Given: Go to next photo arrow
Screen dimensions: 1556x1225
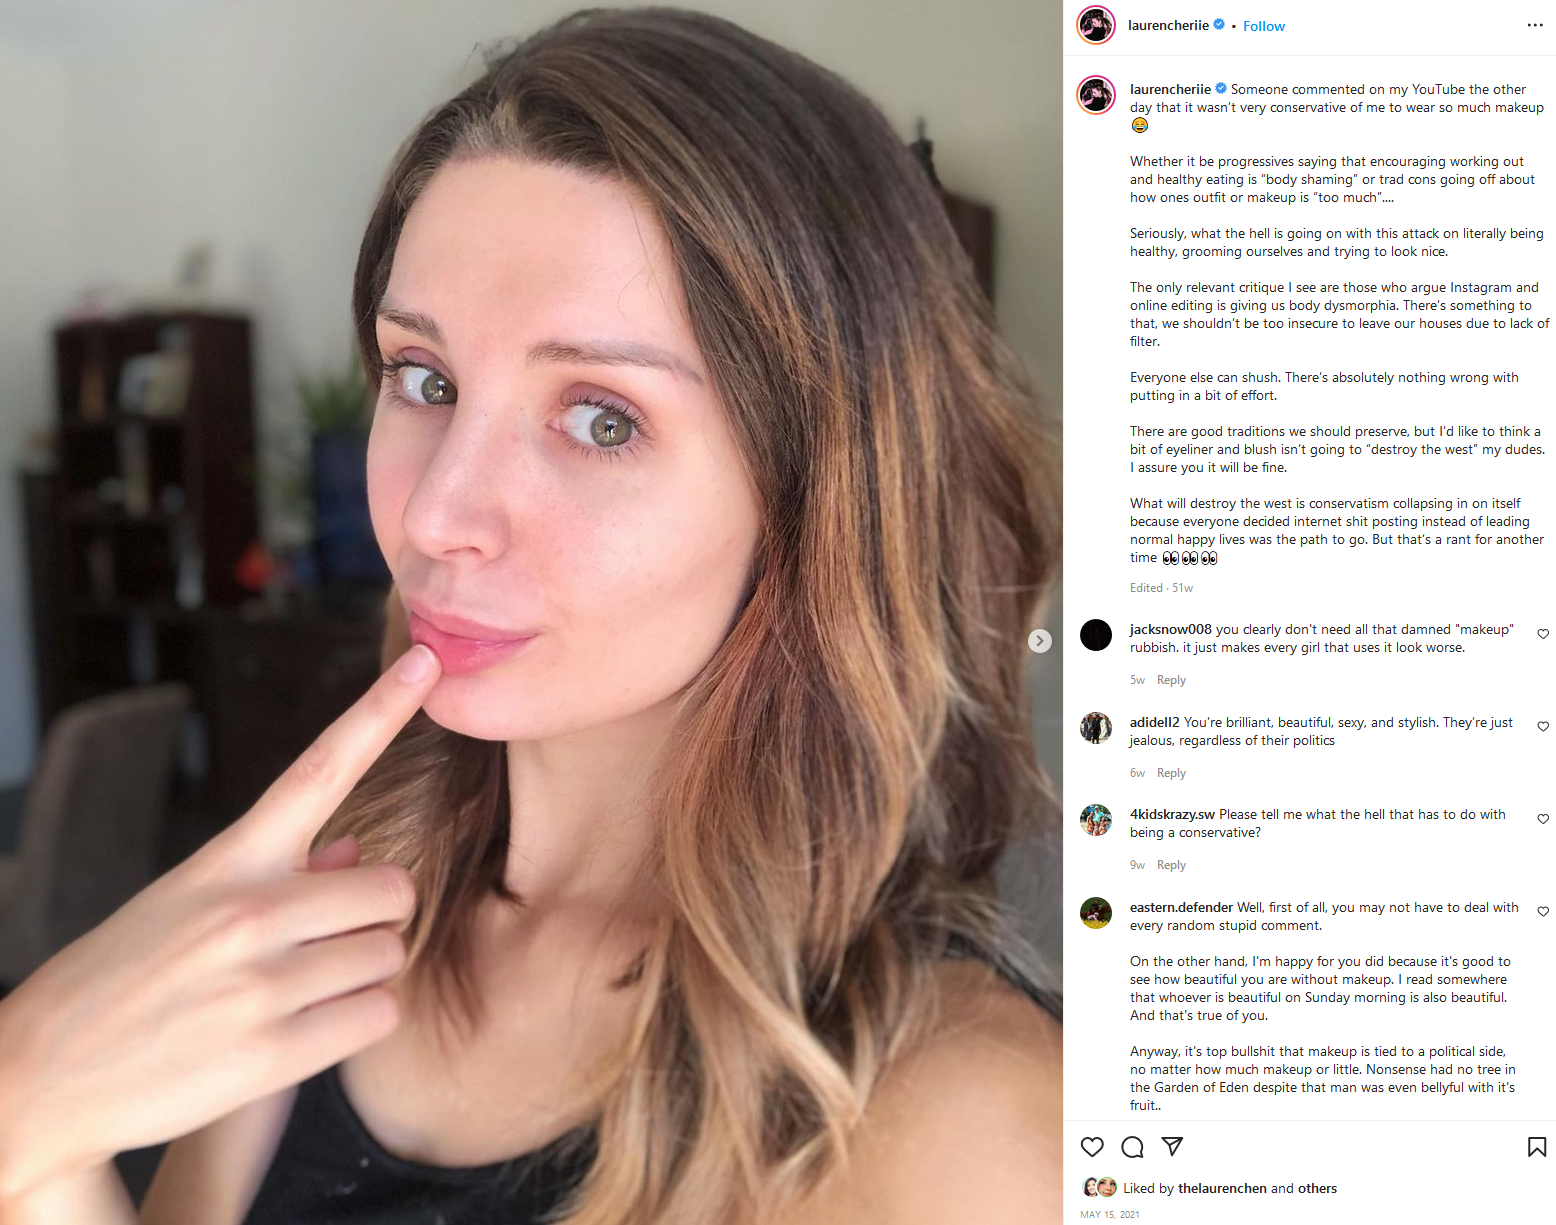Looking at the screenshot, I should 1040,641.
